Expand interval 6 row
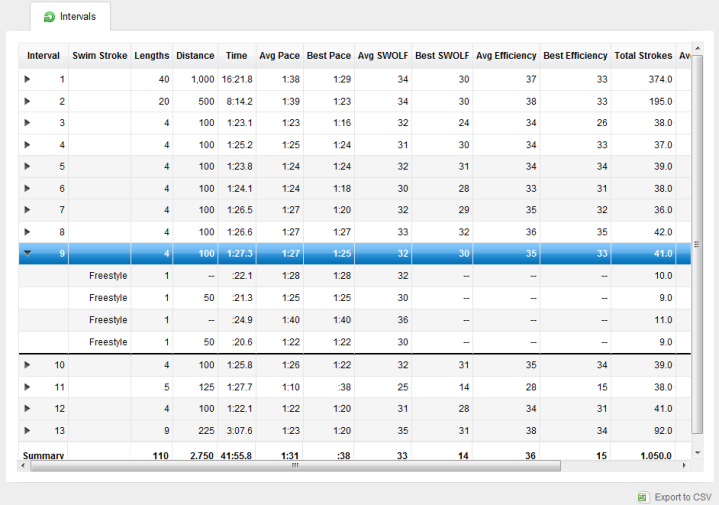The width and height of the screenshot is (719, 505). point(27,188)
